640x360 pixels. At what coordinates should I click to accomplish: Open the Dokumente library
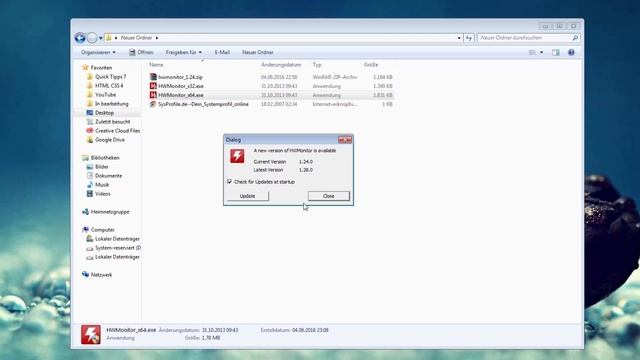[109, 176]
